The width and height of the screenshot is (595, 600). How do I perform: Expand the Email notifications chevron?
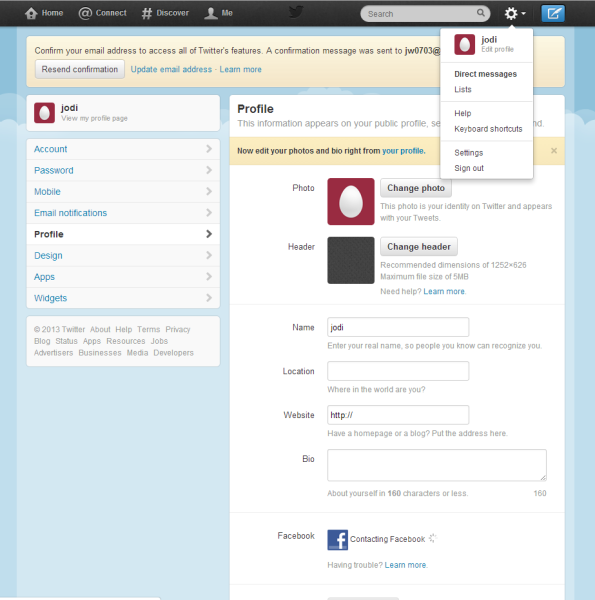[209, 212]
